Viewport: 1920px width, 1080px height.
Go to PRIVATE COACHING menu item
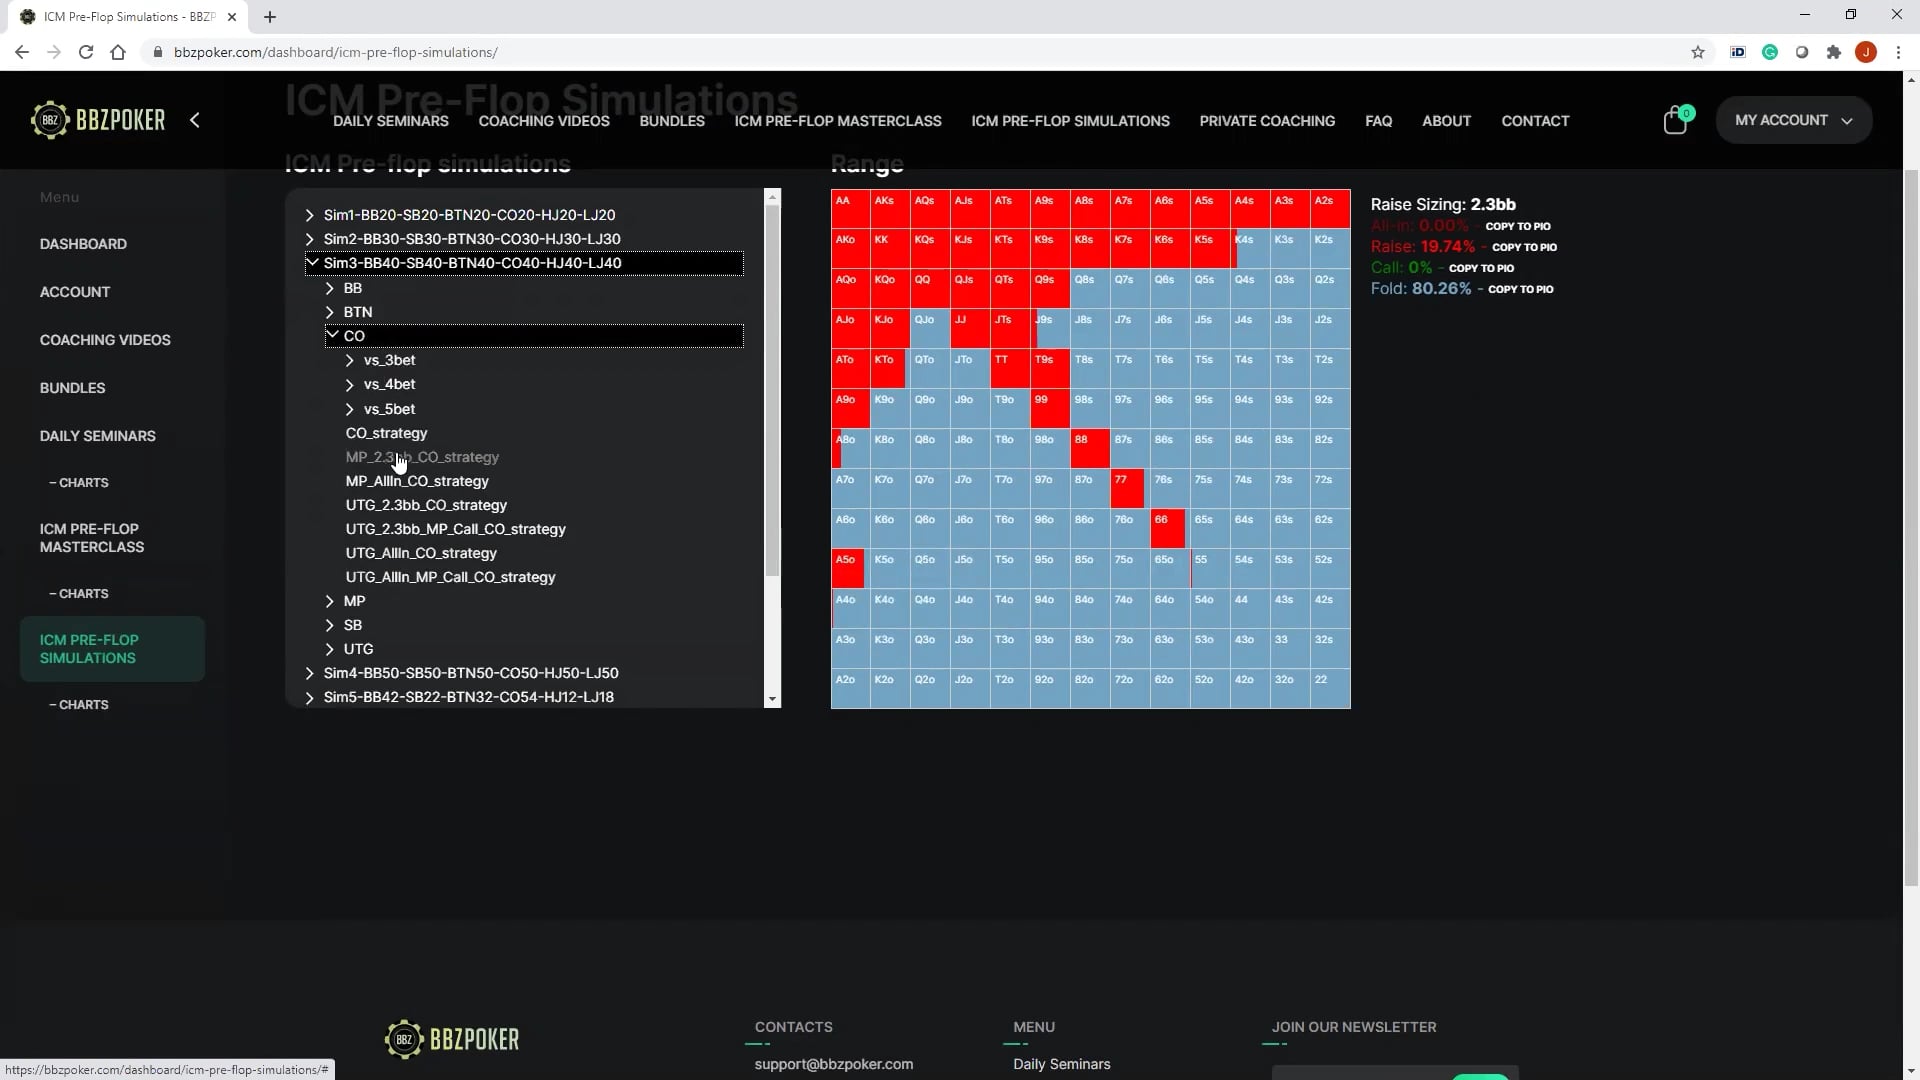tap(1266, 121)
